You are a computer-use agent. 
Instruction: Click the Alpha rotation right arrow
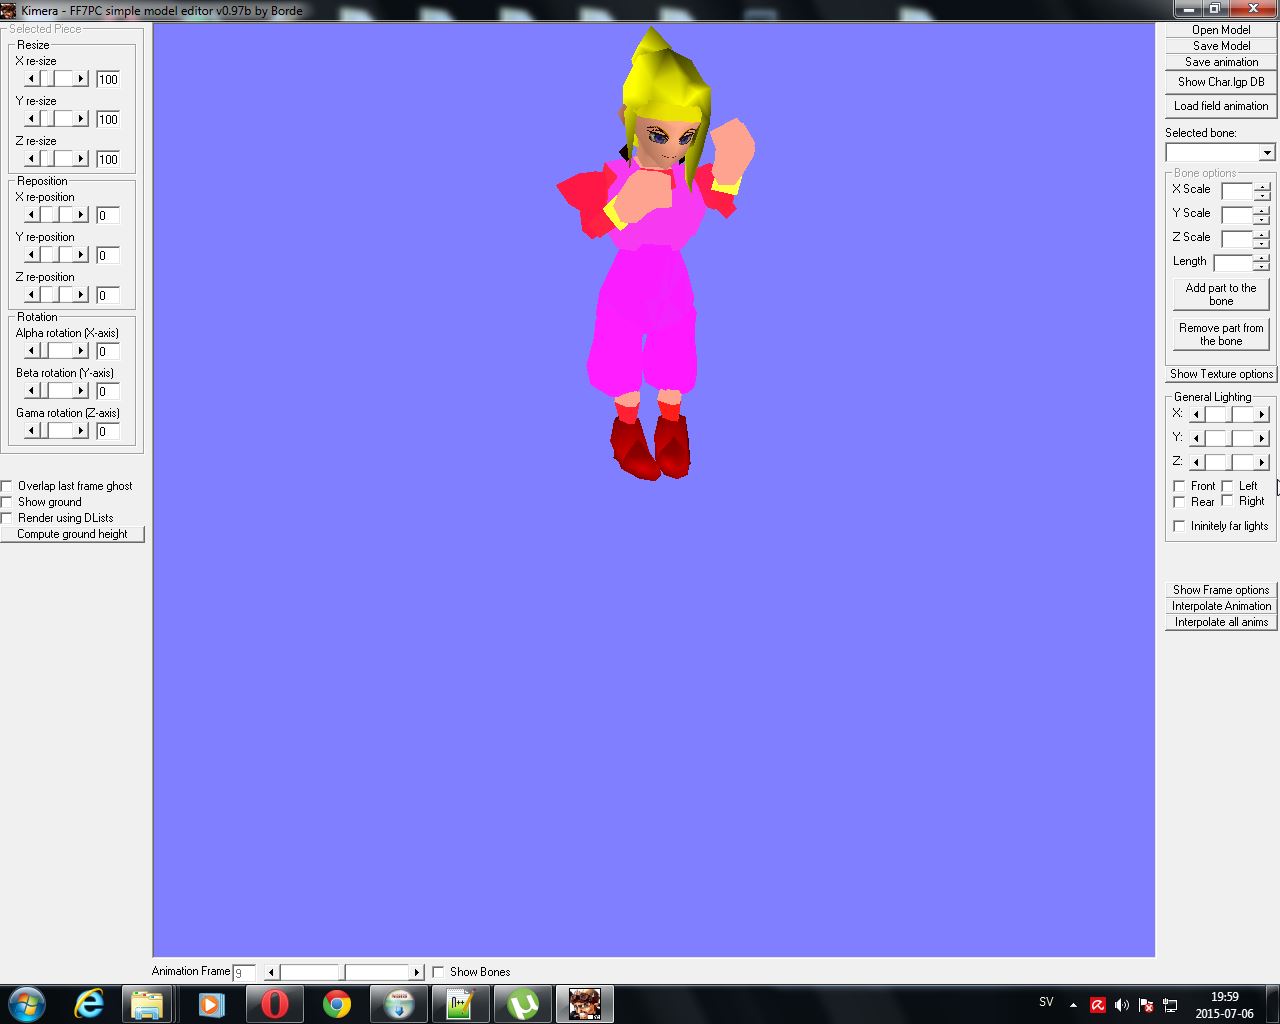coord(81,350)
